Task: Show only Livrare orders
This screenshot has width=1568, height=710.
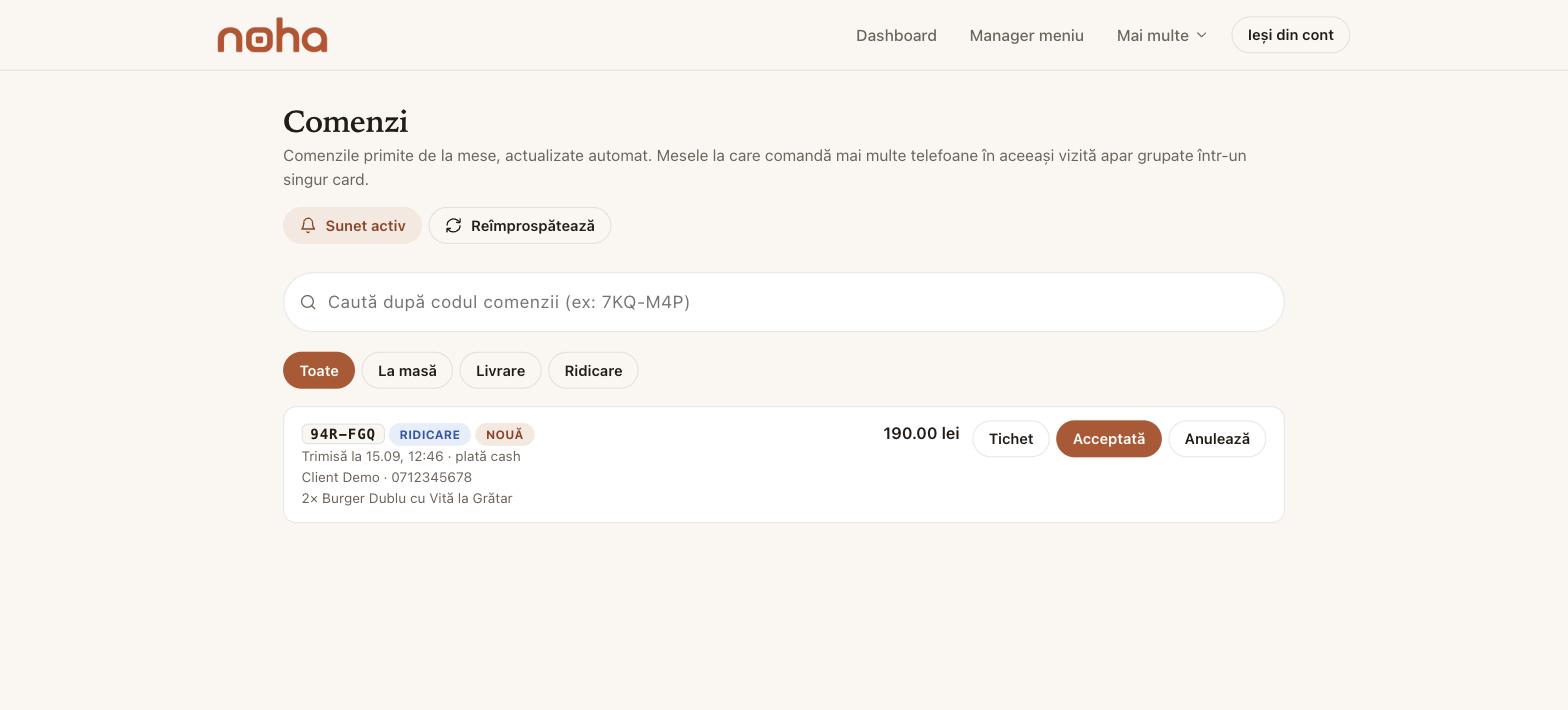Action: point(500,370)
